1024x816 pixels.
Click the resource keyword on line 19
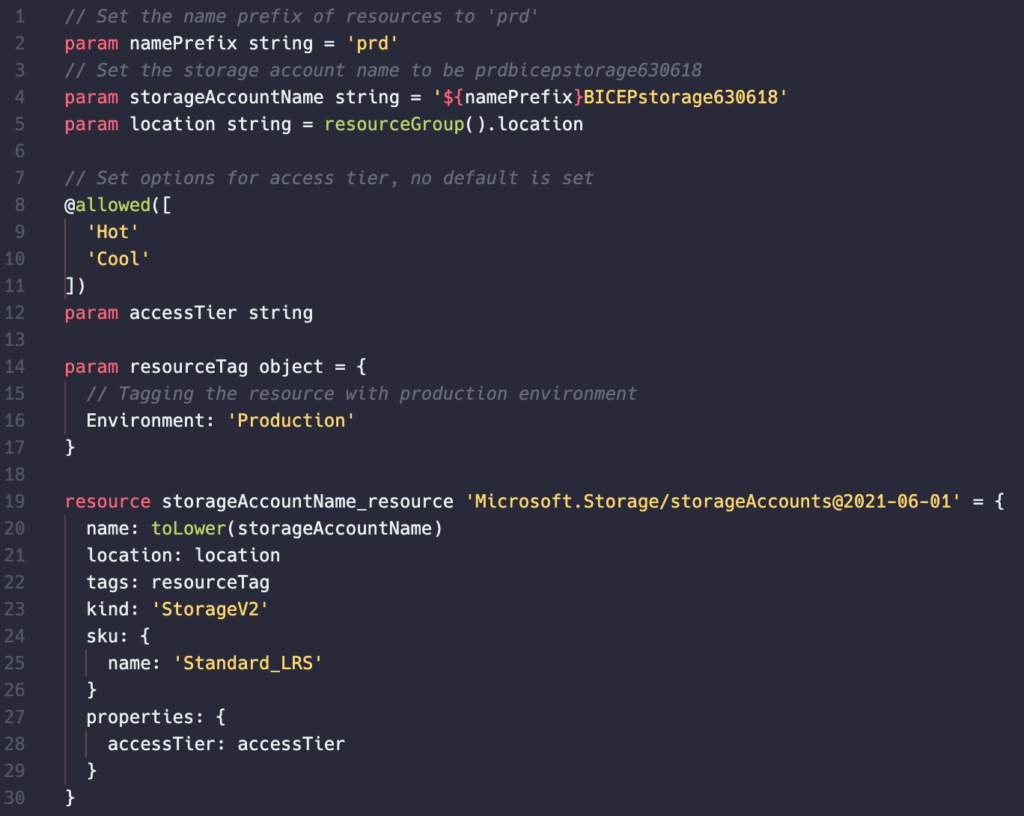(108, 501)
